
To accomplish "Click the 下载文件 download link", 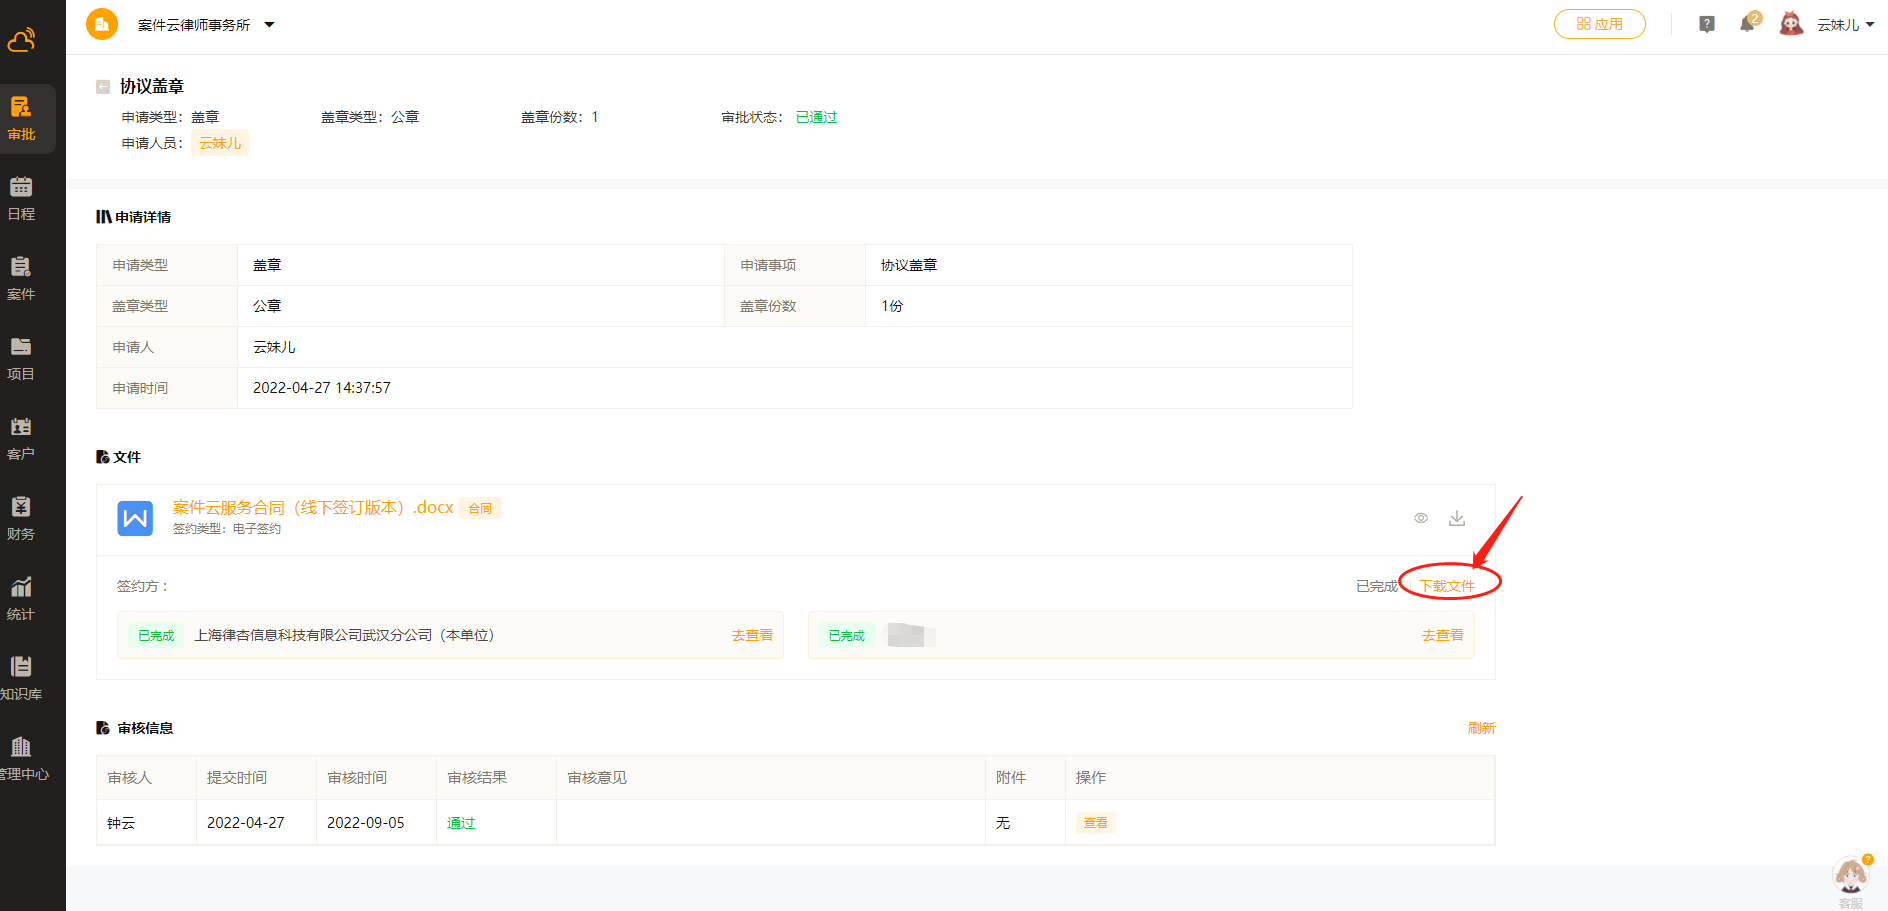I will pos(1446,586).
